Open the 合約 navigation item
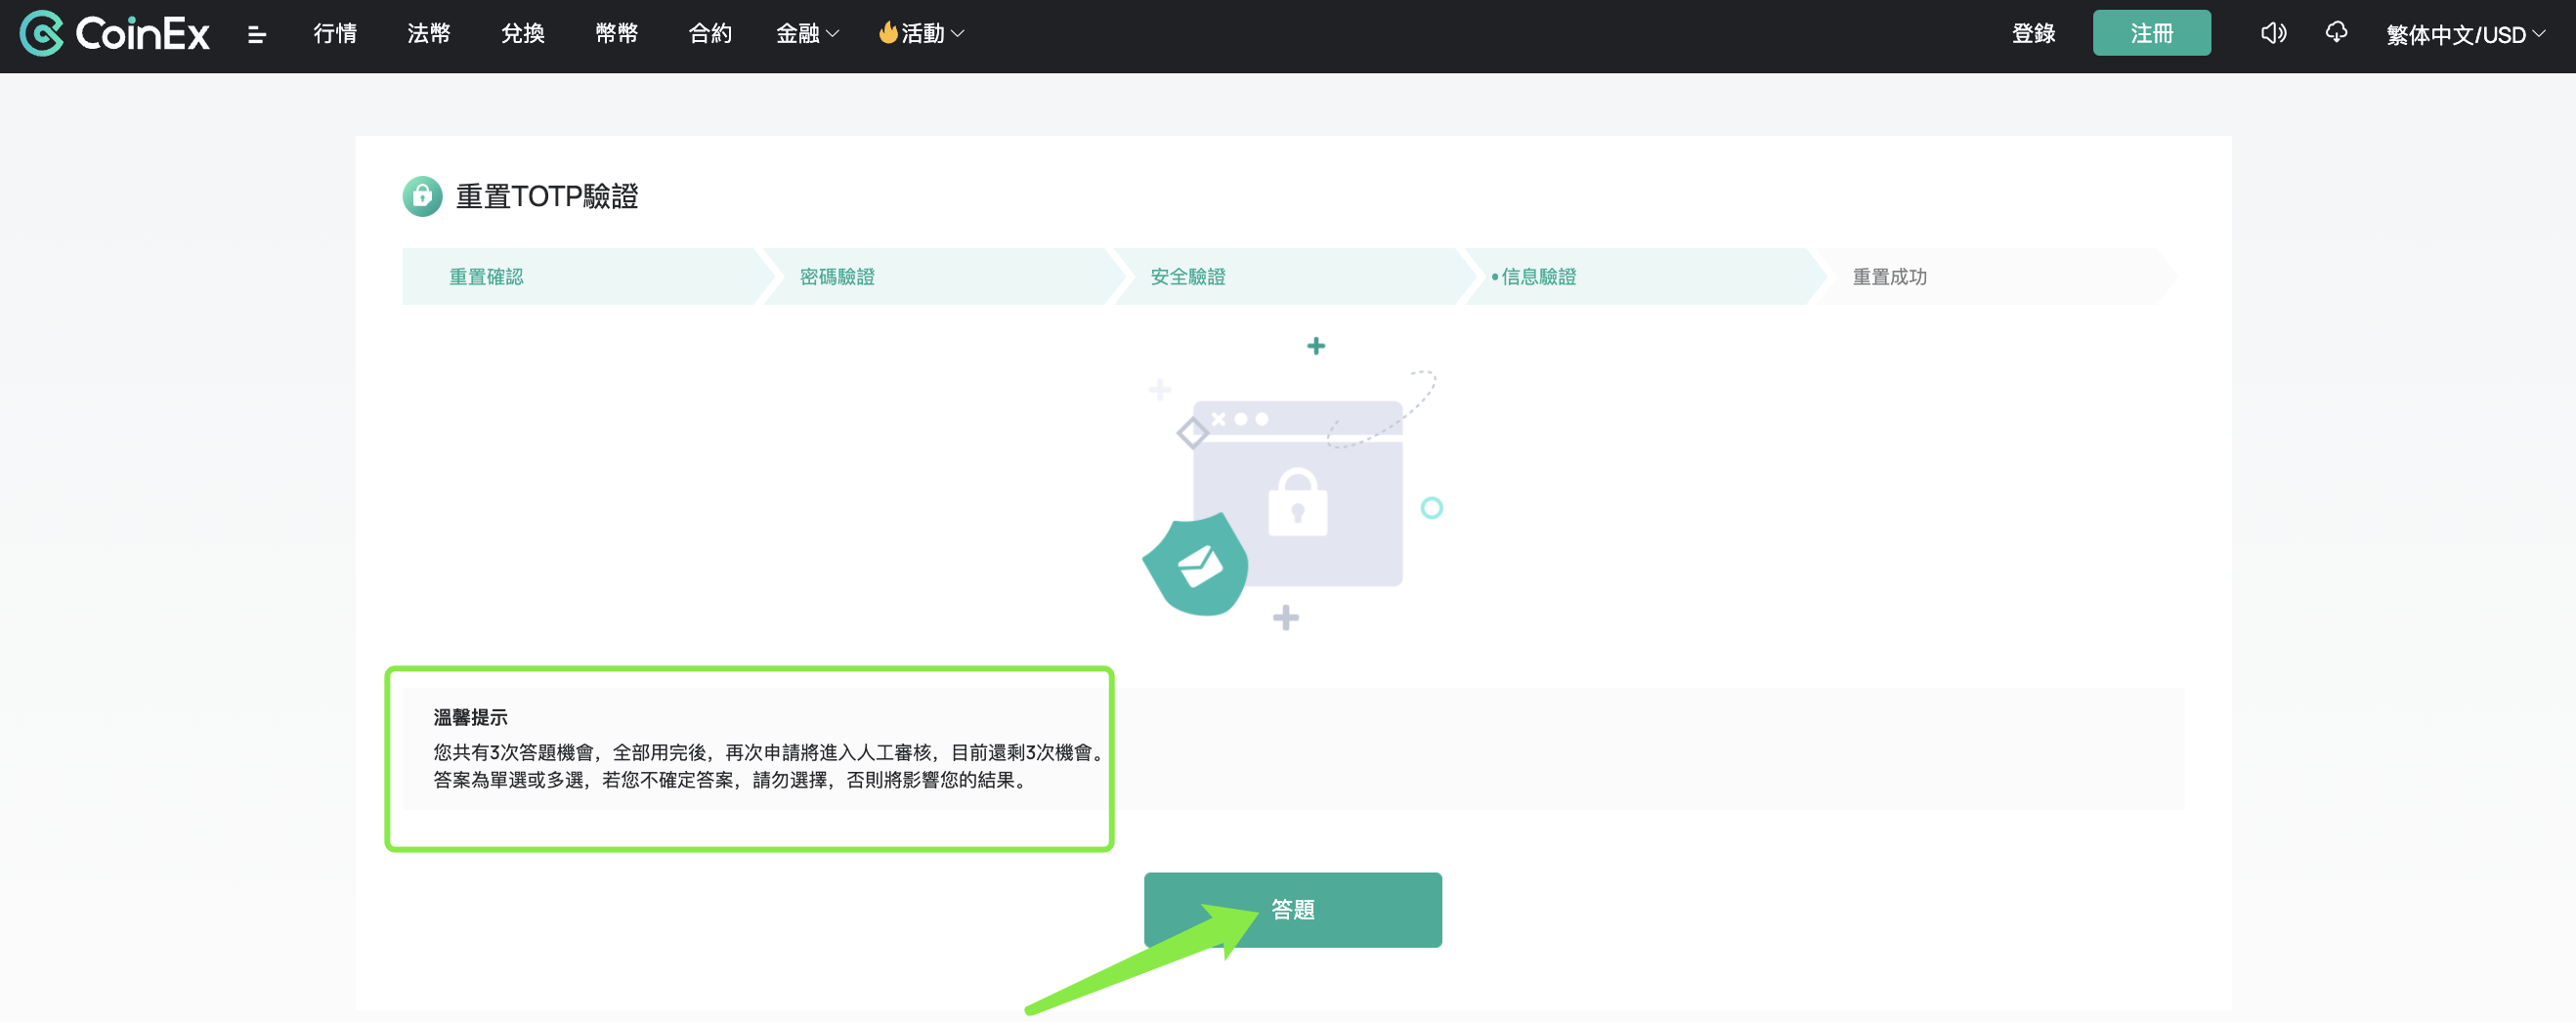The height and width of the screenshot is (1022, 2576). point(710,34)
